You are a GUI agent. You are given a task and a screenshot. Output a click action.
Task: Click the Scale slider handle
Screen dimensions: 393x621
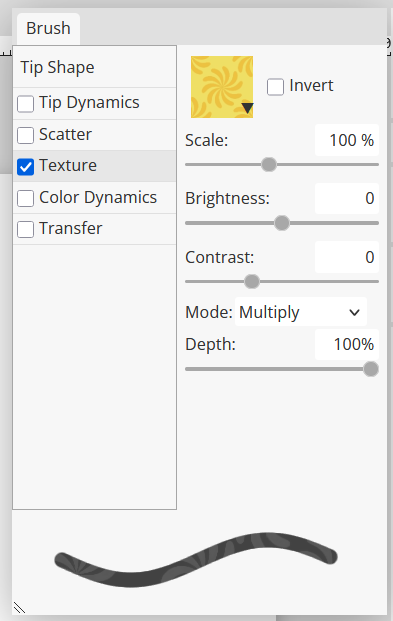[x=269, y=164]
